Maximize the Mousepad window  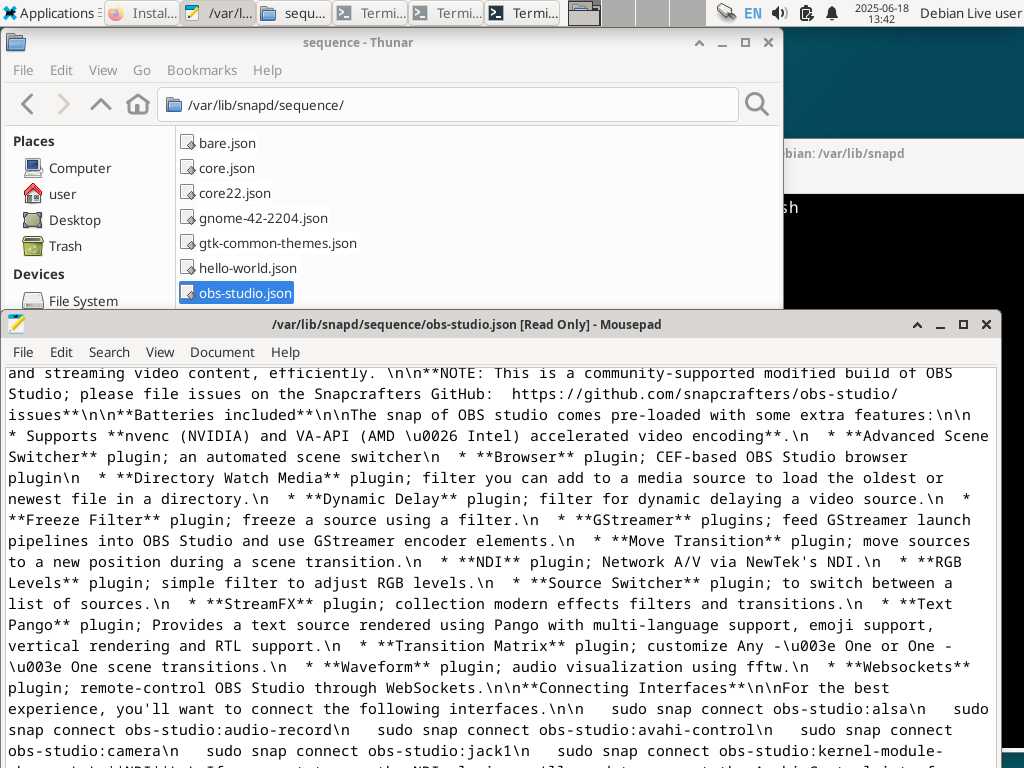coord(963,325)
